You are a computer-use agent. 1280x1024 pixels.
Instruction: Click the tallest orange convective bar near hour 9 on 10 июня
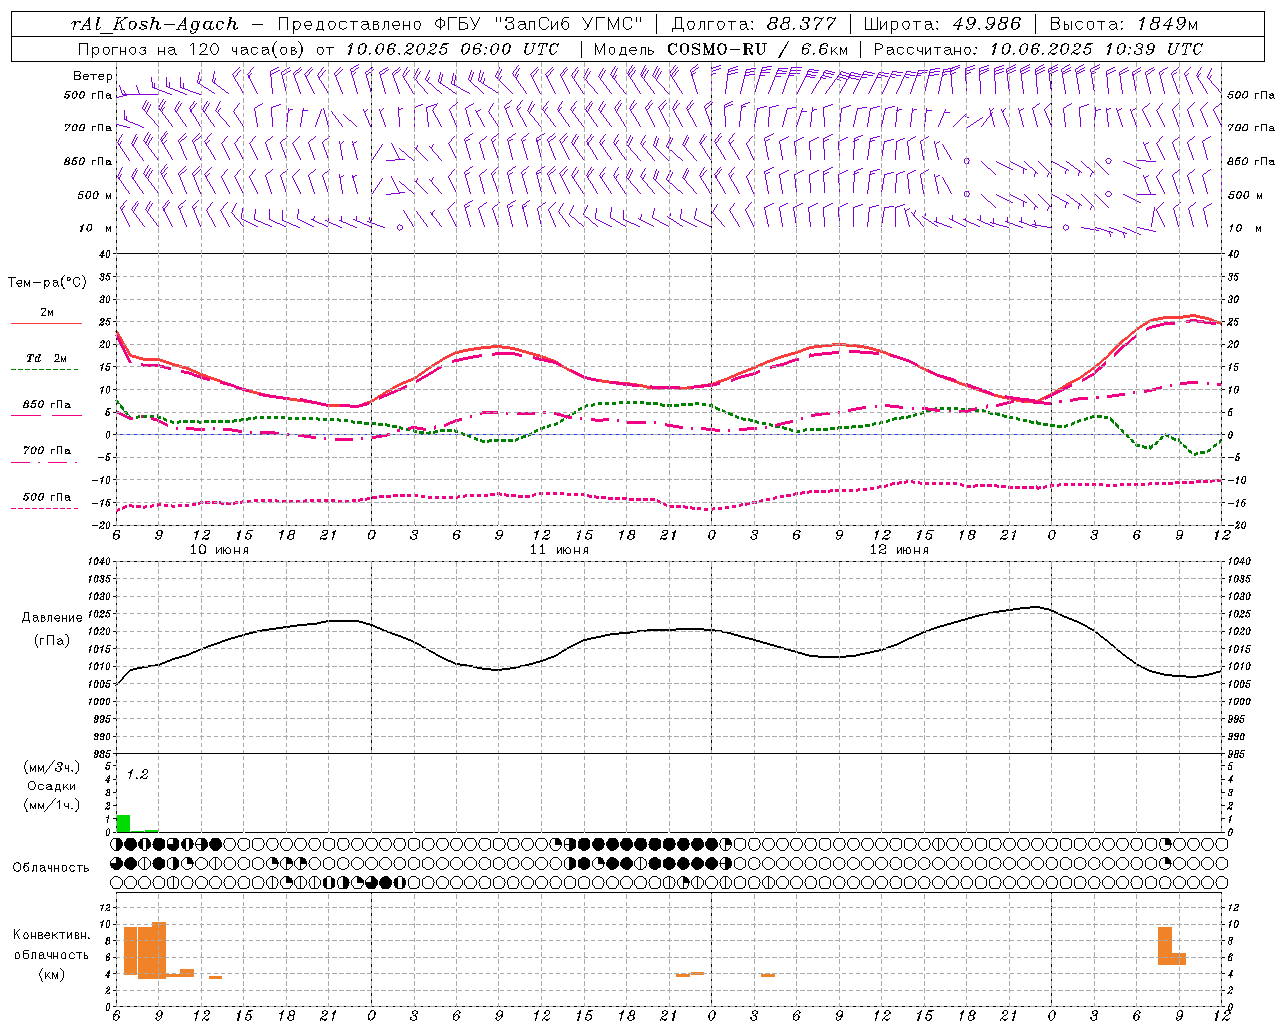158,950
